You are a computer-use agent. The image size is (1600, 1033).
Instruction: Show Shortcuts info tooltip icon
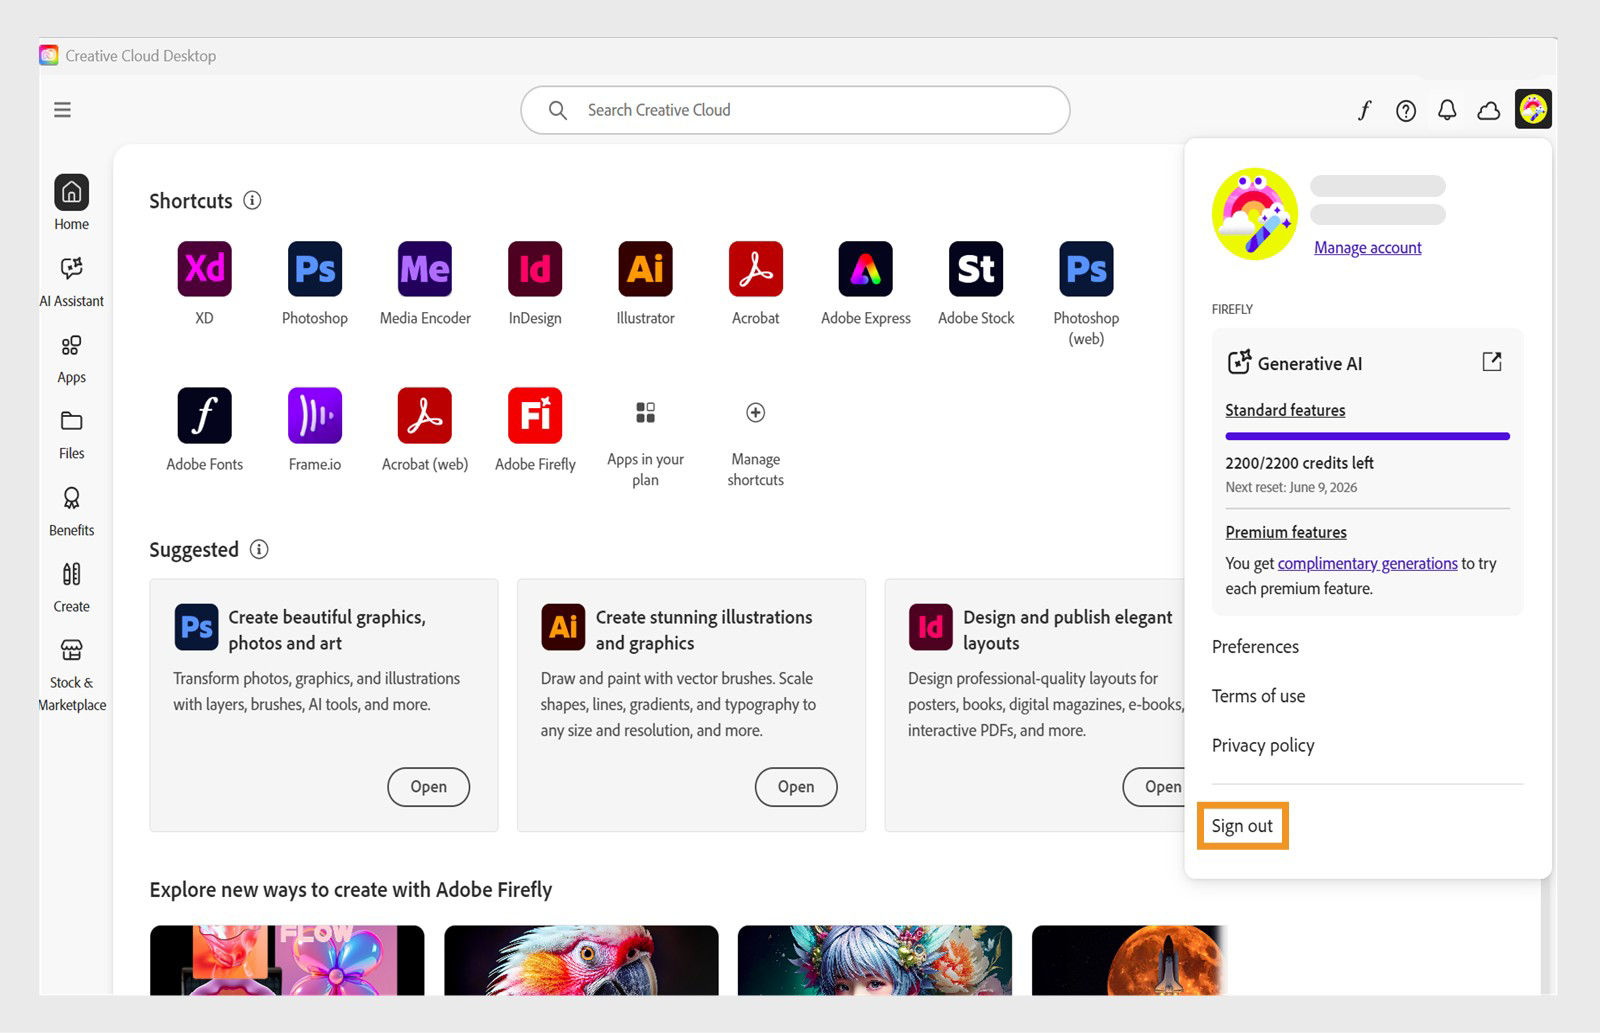(x=253, y=200)
